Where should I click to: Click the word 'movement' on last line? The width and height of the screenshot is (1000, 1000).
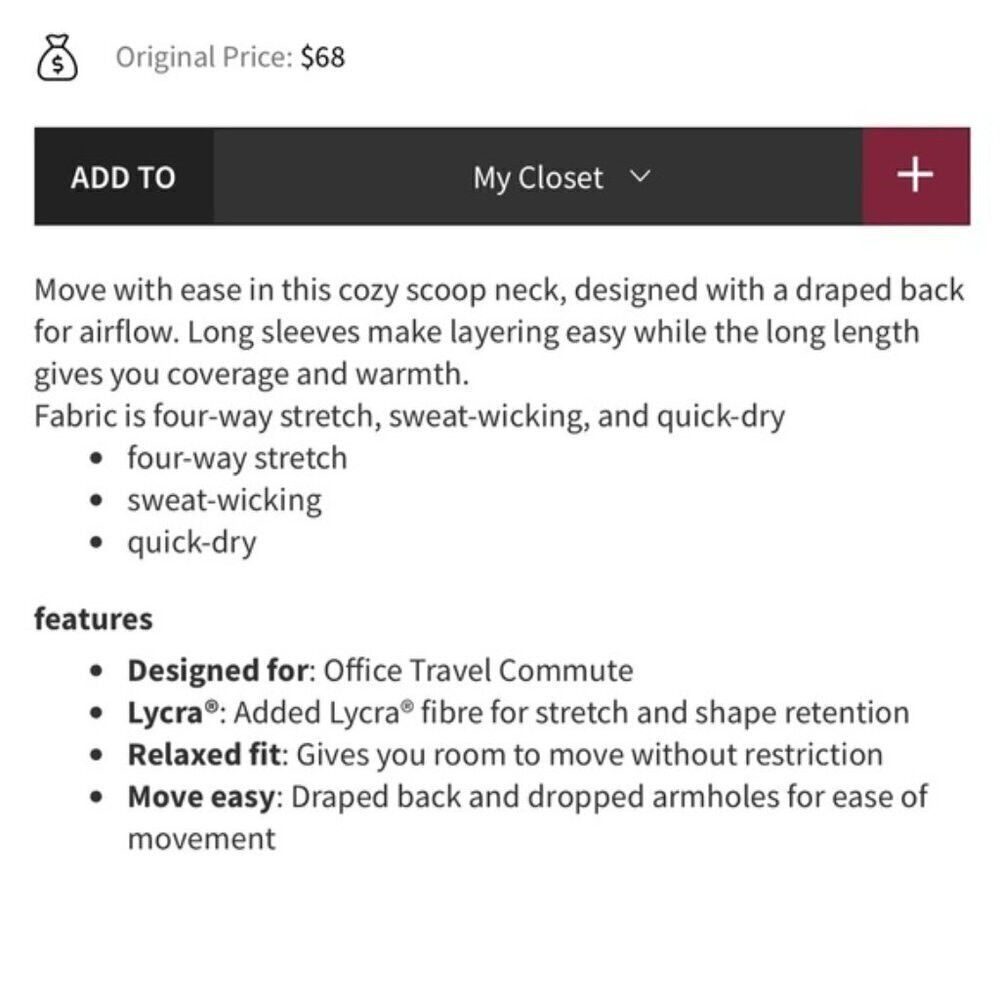(202, 839)
